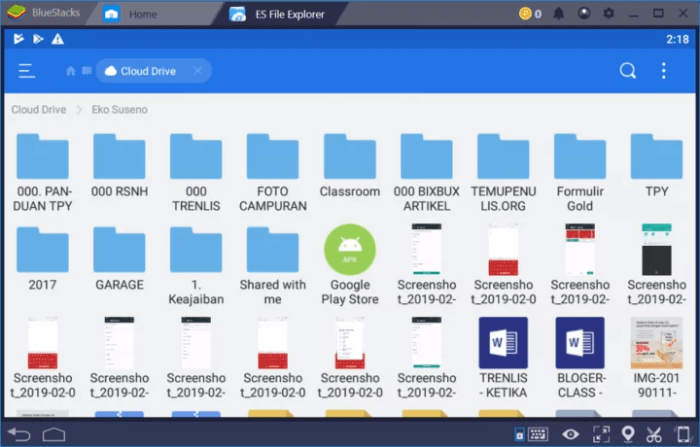The width and height of the screenshot is (700, 447).
Task: Tap the home icon in path bar
Action: (x=71, y=71)
